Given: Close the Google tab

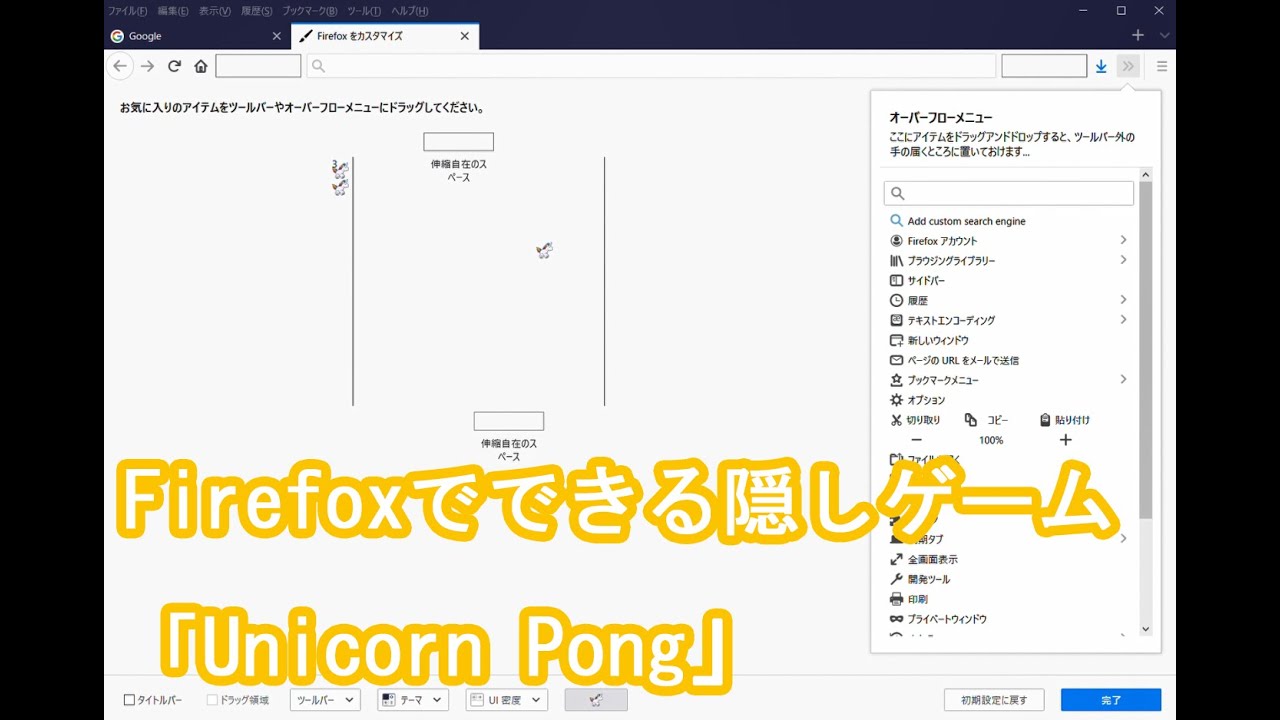Looking at the screenshot, I should point(277,36).
